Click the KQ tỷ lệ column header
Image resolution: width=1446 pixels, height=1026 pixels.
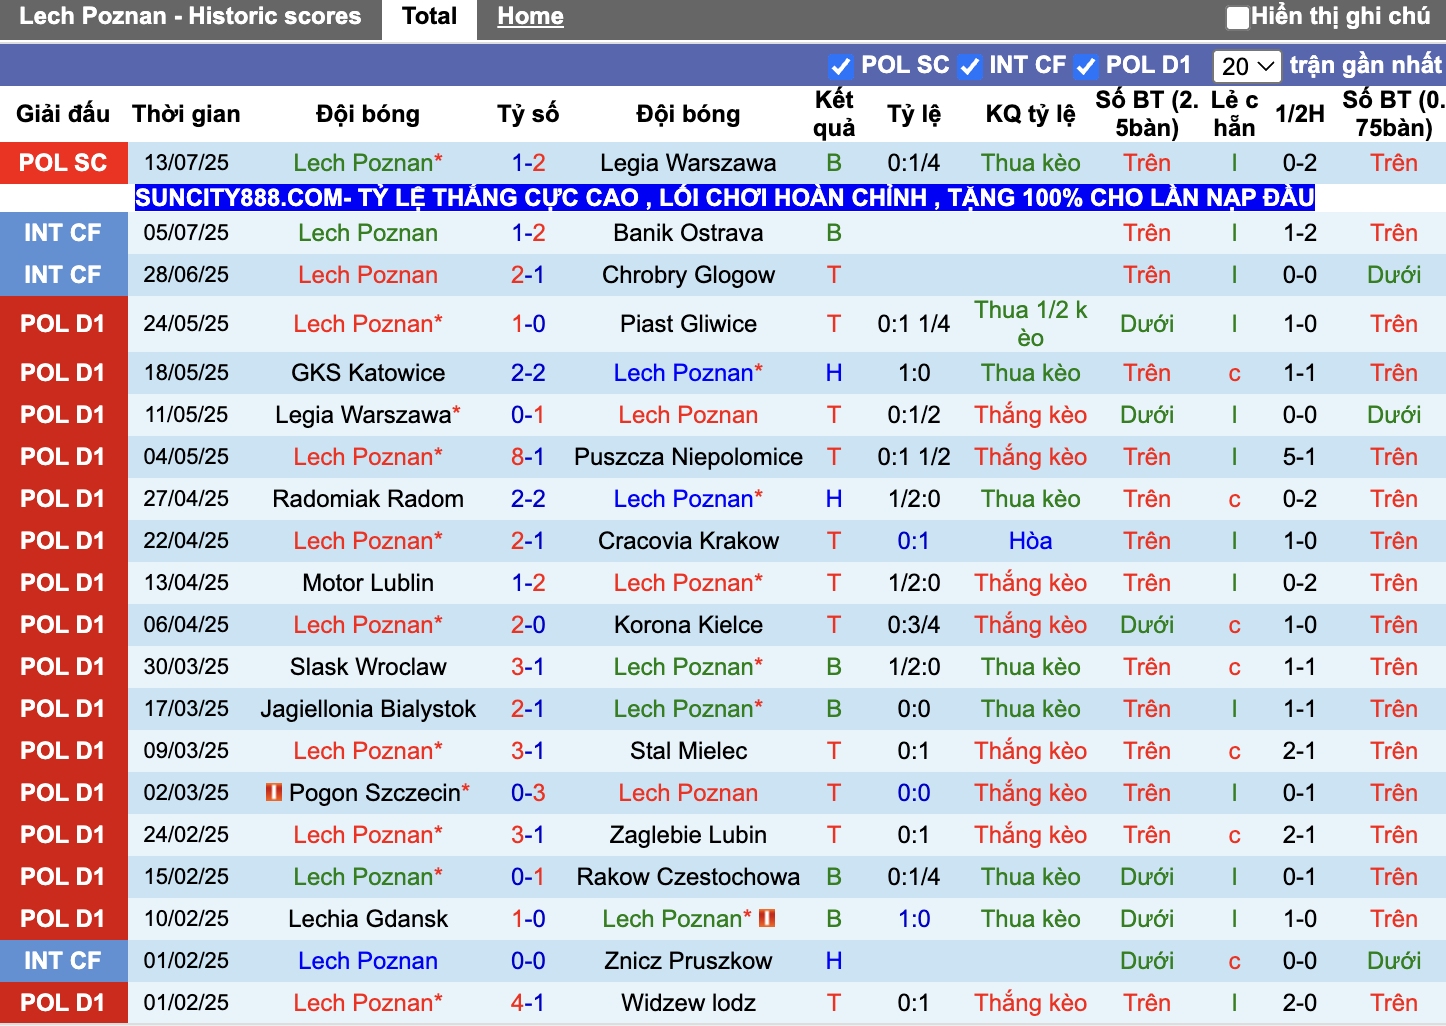point(1030,114)
